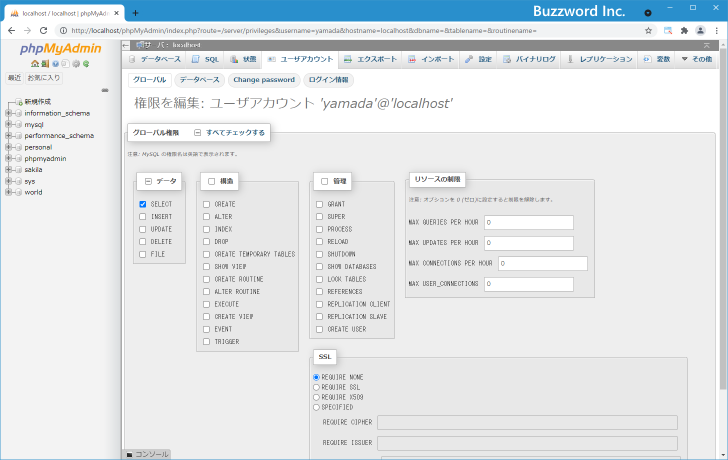Viewport: 728px width, 460px height.
Task: Select the REQUIRE SSL radio button
Action: coord(317,387)
